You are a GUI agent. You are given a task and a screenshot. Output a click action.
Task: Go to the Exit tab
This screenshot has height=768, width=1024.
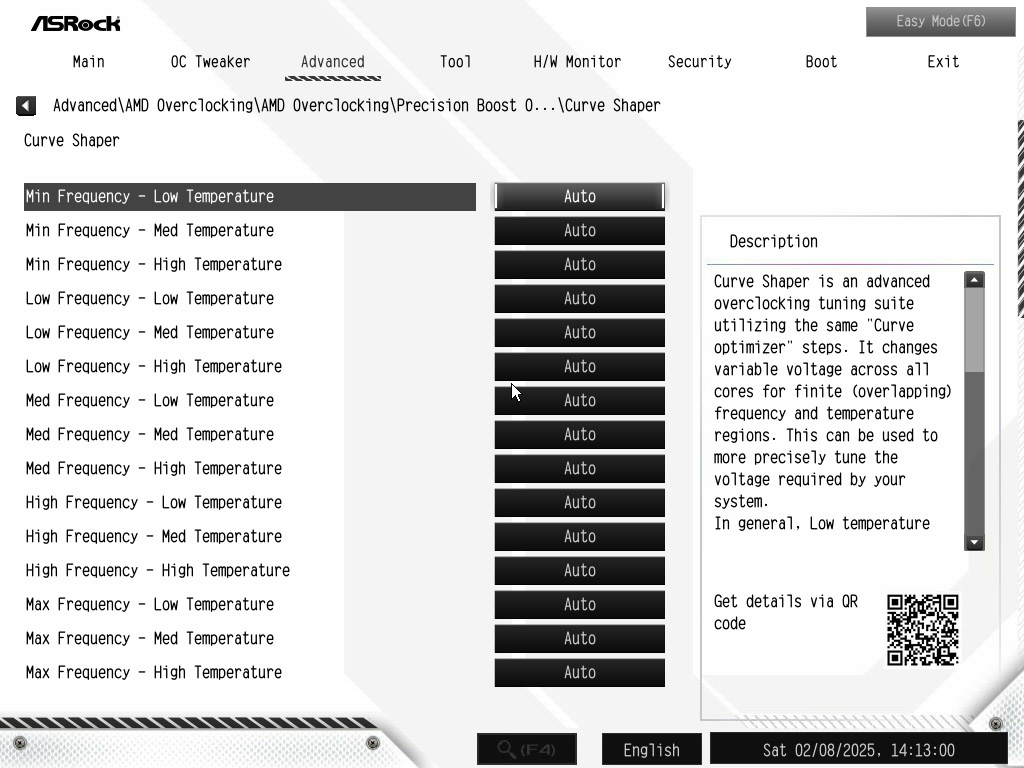pyautogui.click(x=943, y=62)
